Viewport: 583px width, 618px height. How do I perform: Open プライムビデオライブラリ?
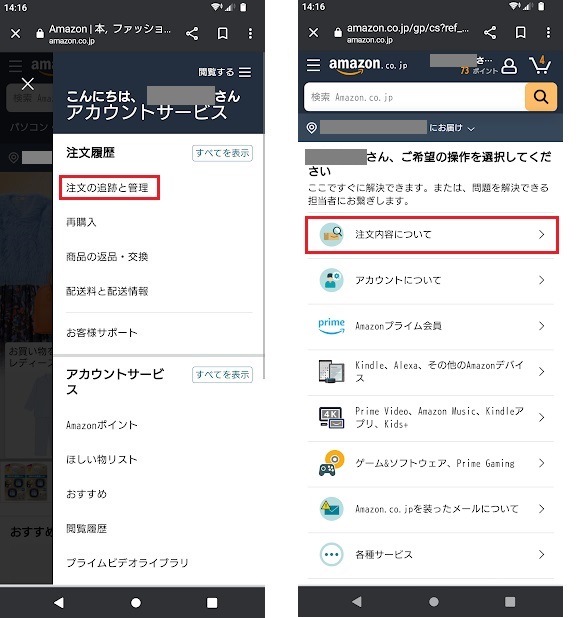pyautogui.click(x=127, y=563)
